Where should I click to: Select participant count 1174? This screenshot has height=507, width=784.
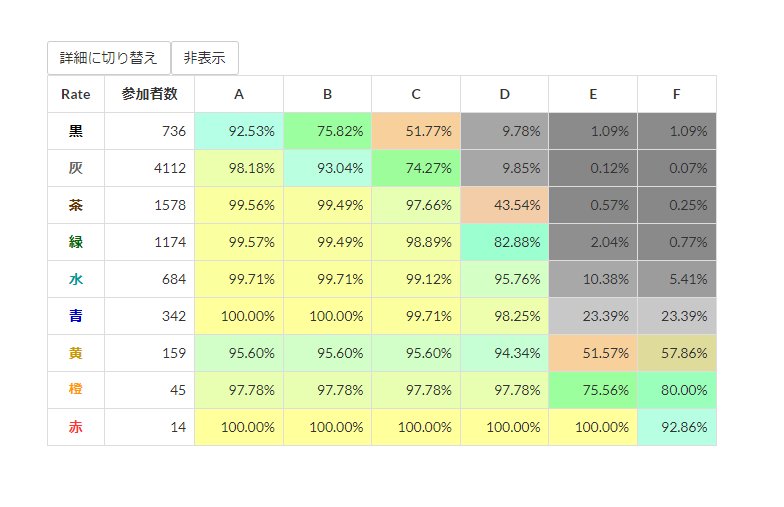[x=150, y=242]
